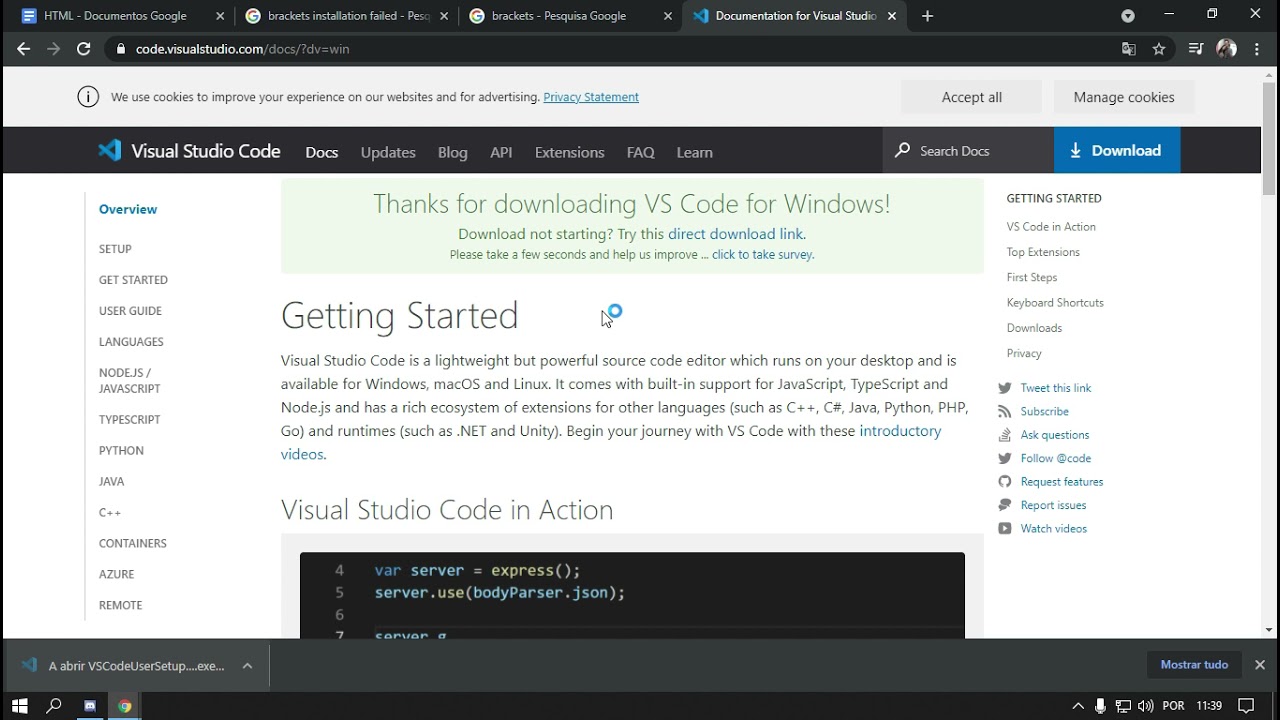Viewport: 1280px width, 720px height.
Task: Close the downloads bar
Action: [x=1260, y=665]
